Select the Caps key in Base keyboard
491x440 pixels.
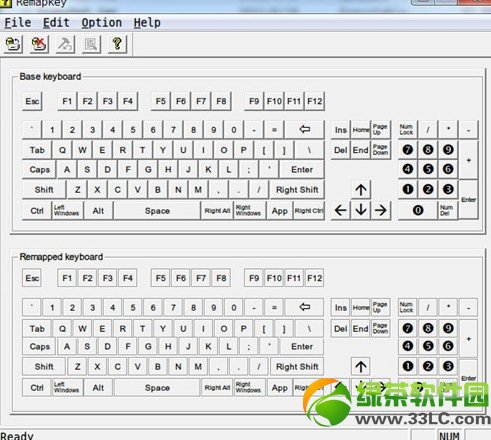tap(39, 170)
